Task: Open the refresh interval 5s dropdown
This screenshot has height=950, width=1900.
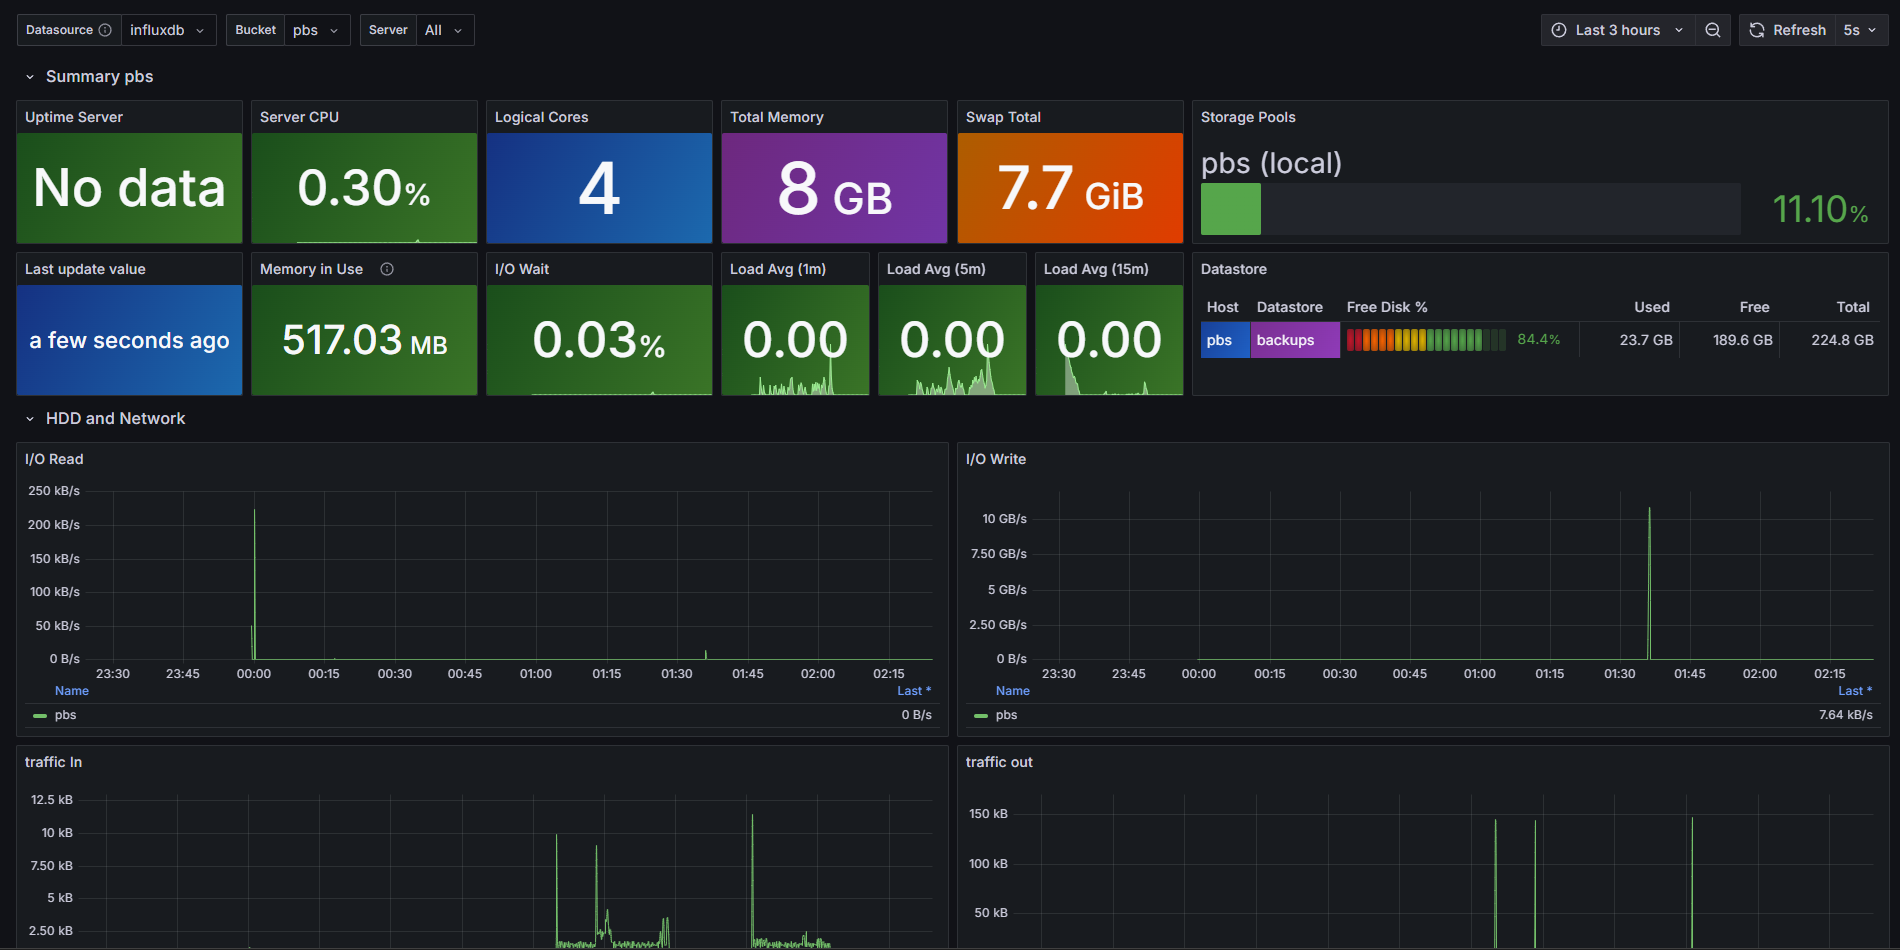Action: pos(1860,30)
